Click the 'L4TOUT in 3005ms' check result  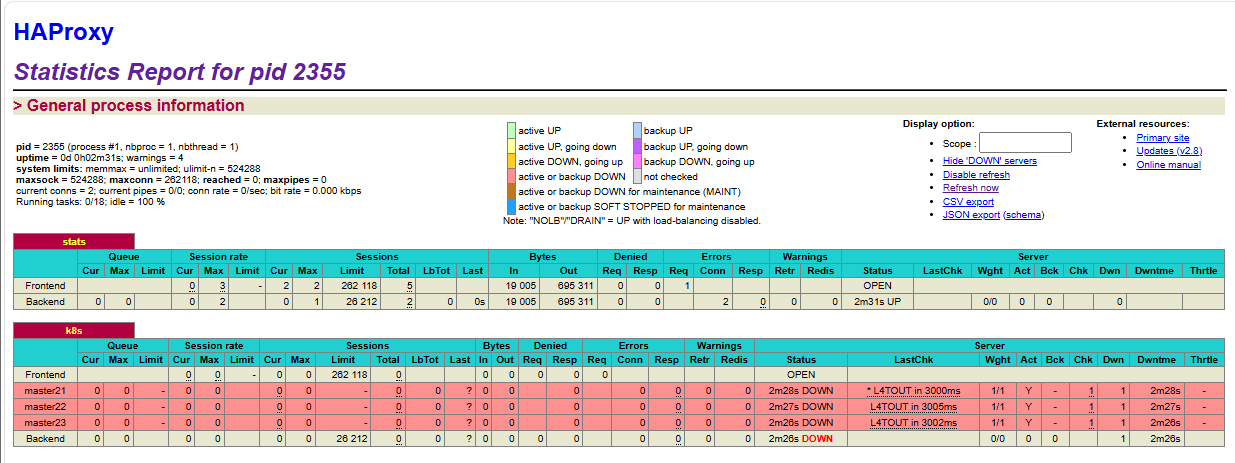tap(914, 406)
